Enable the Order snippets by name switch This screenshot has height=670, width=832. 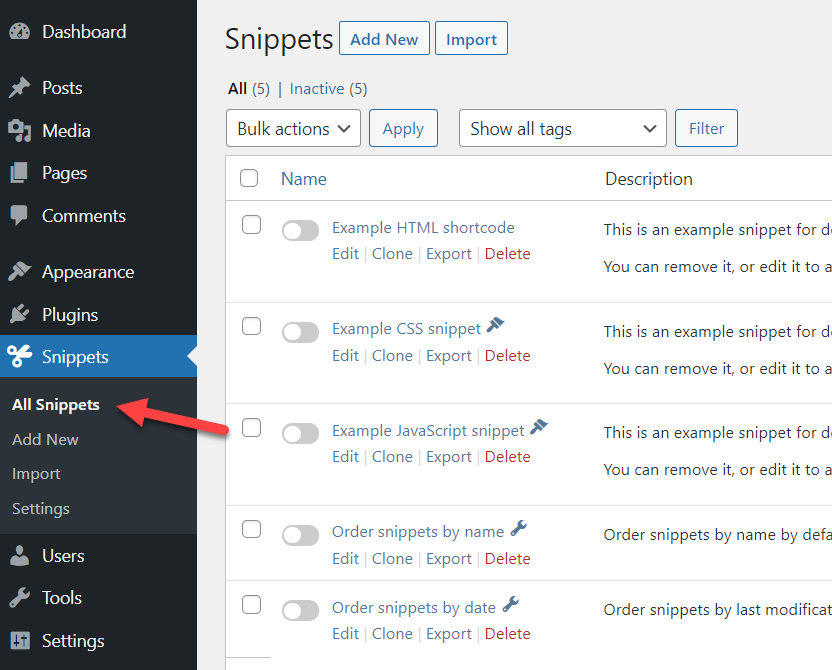(x=300, y=536)
